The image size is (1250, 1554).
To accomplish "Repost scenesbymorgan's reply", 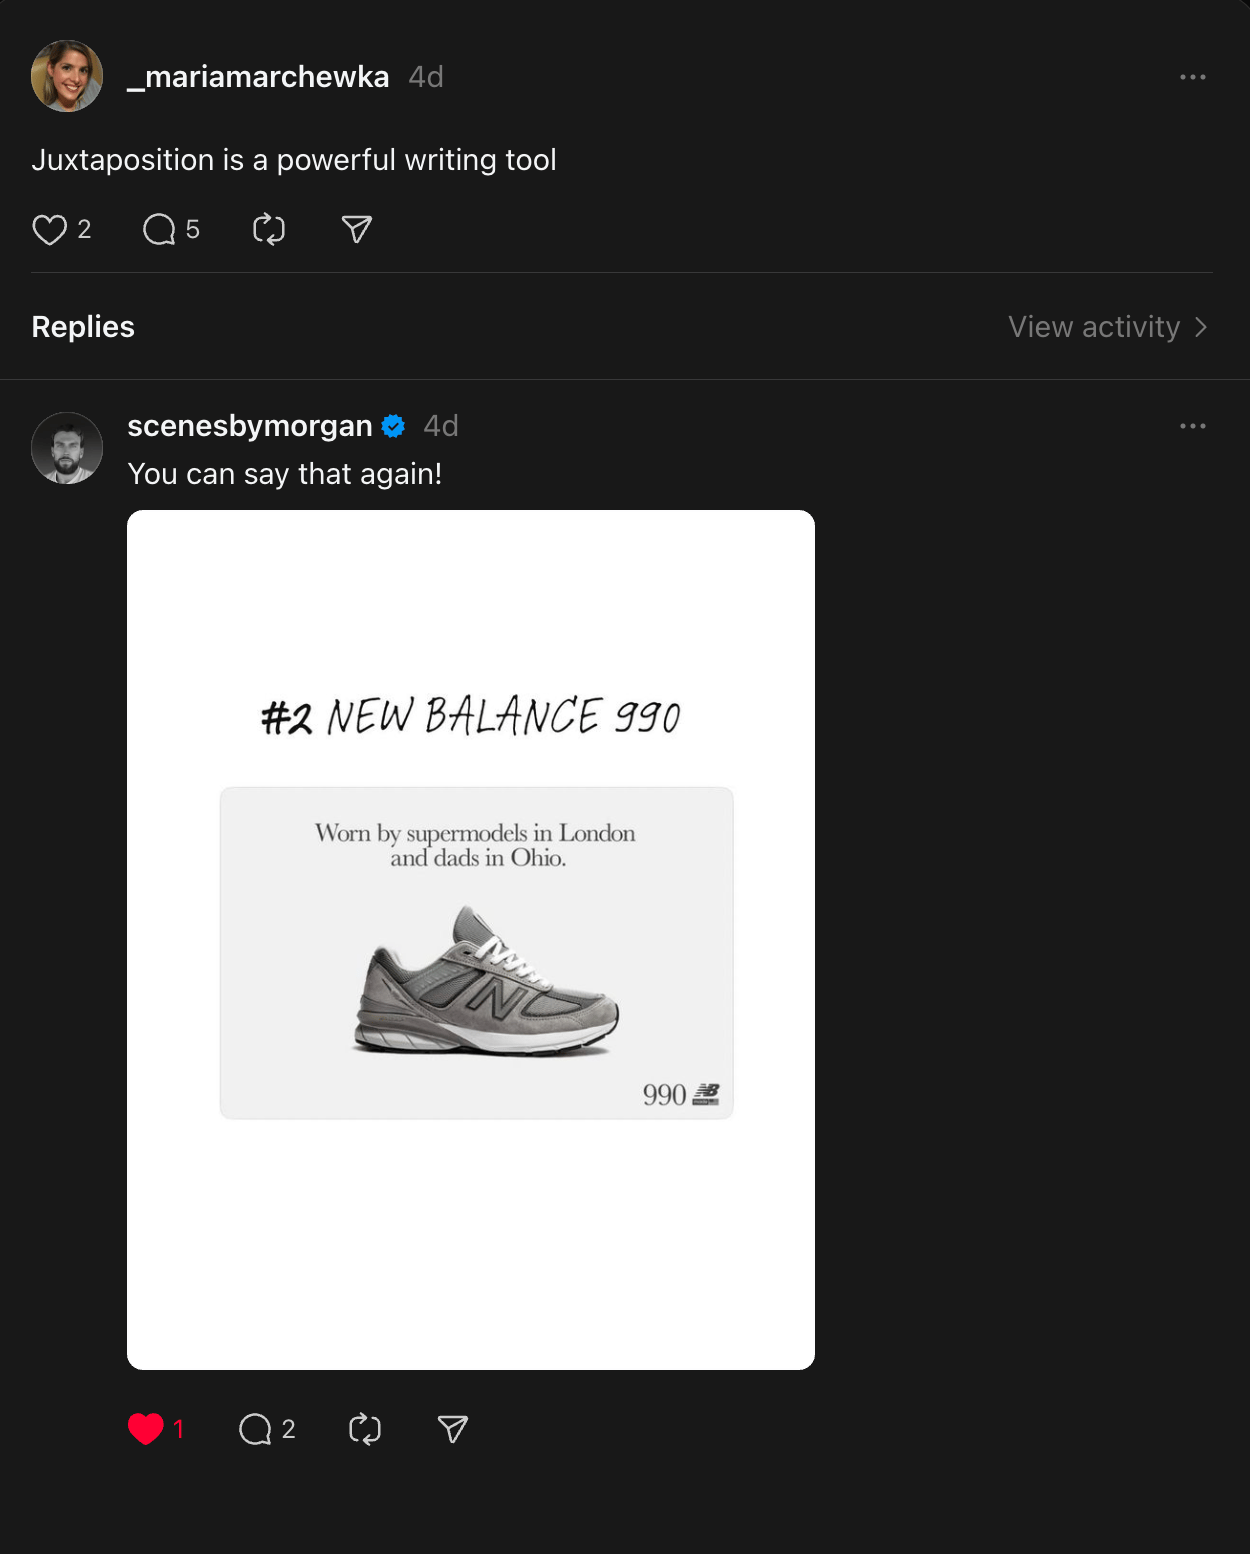I will (365, 1429).
